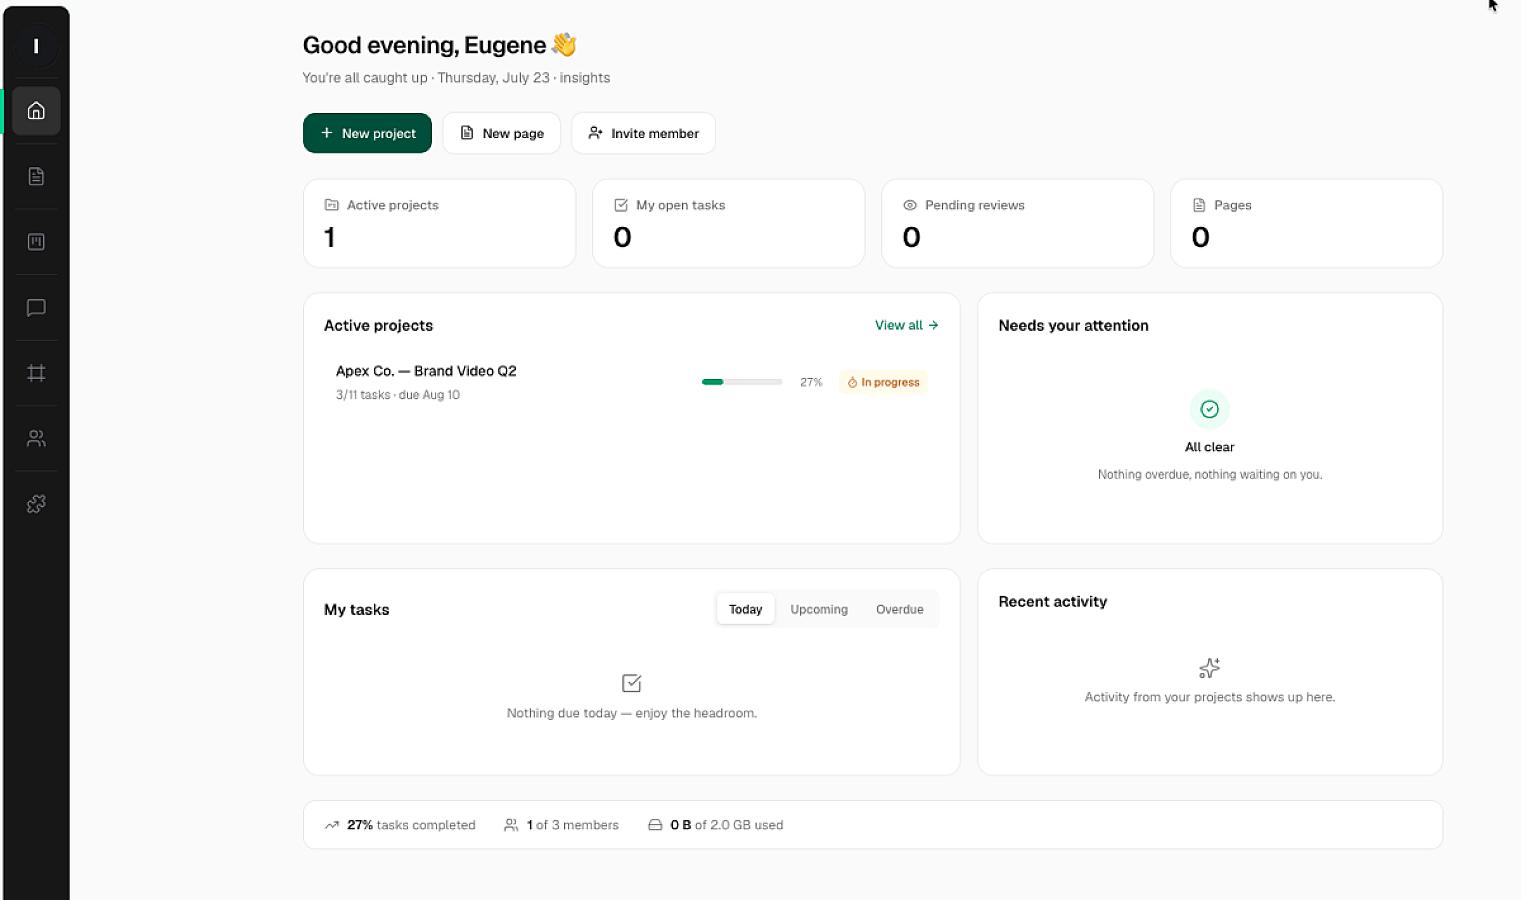Go to Home in the sidebar
This screenshot has height=900, width=1521.
tap(36, 111)
